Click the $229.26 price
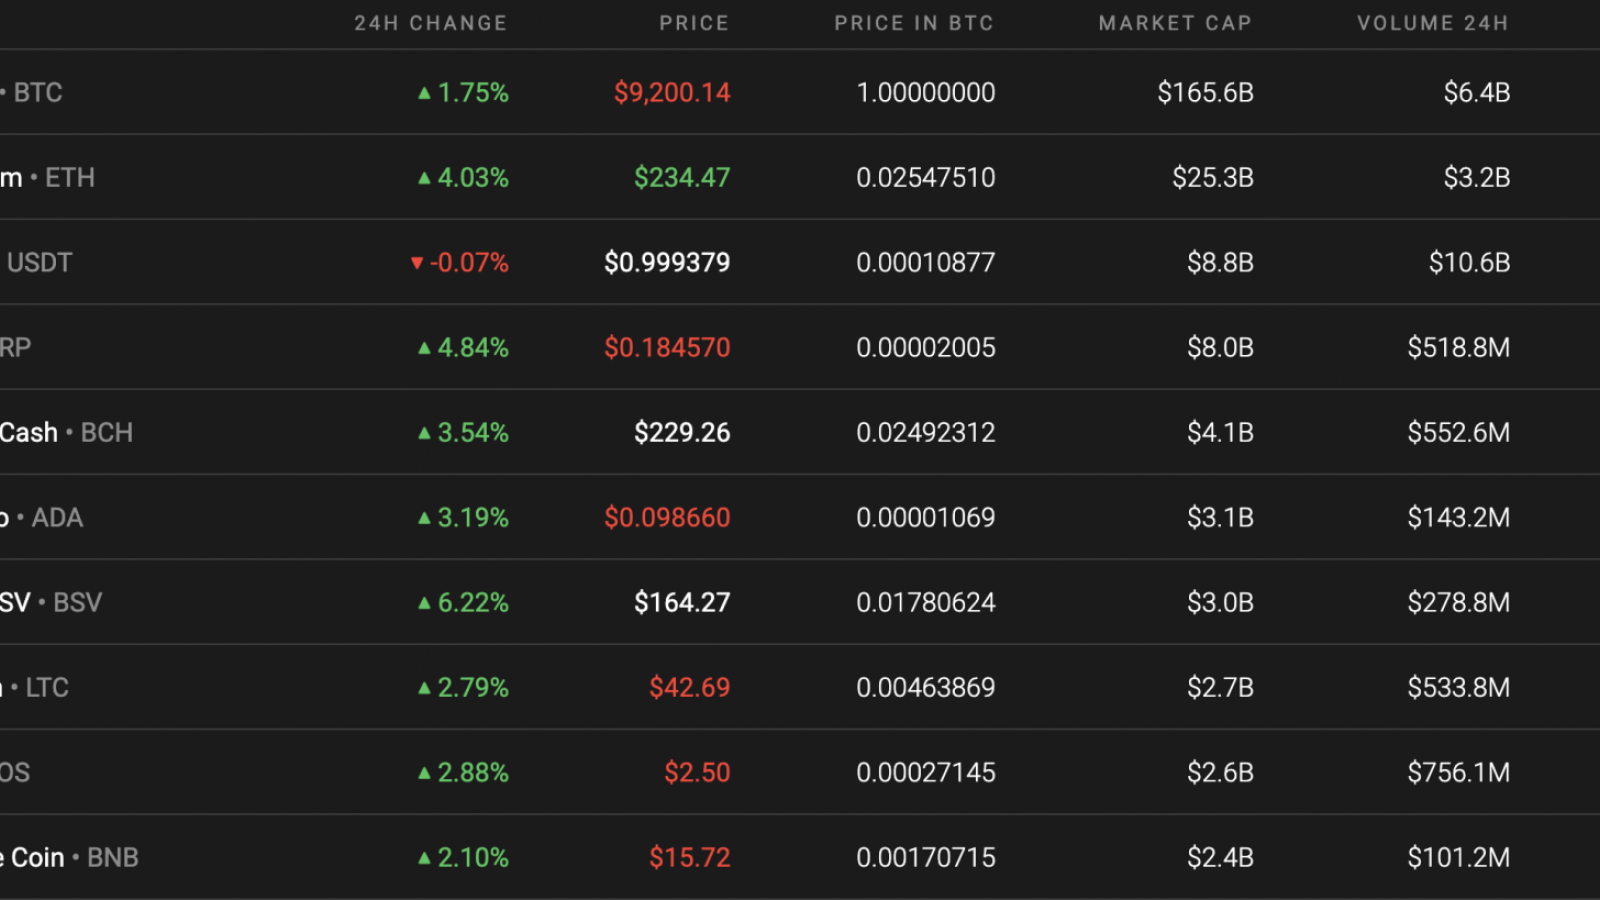The height and width of the screenshot is (900, 1600). tap(682, 432)
